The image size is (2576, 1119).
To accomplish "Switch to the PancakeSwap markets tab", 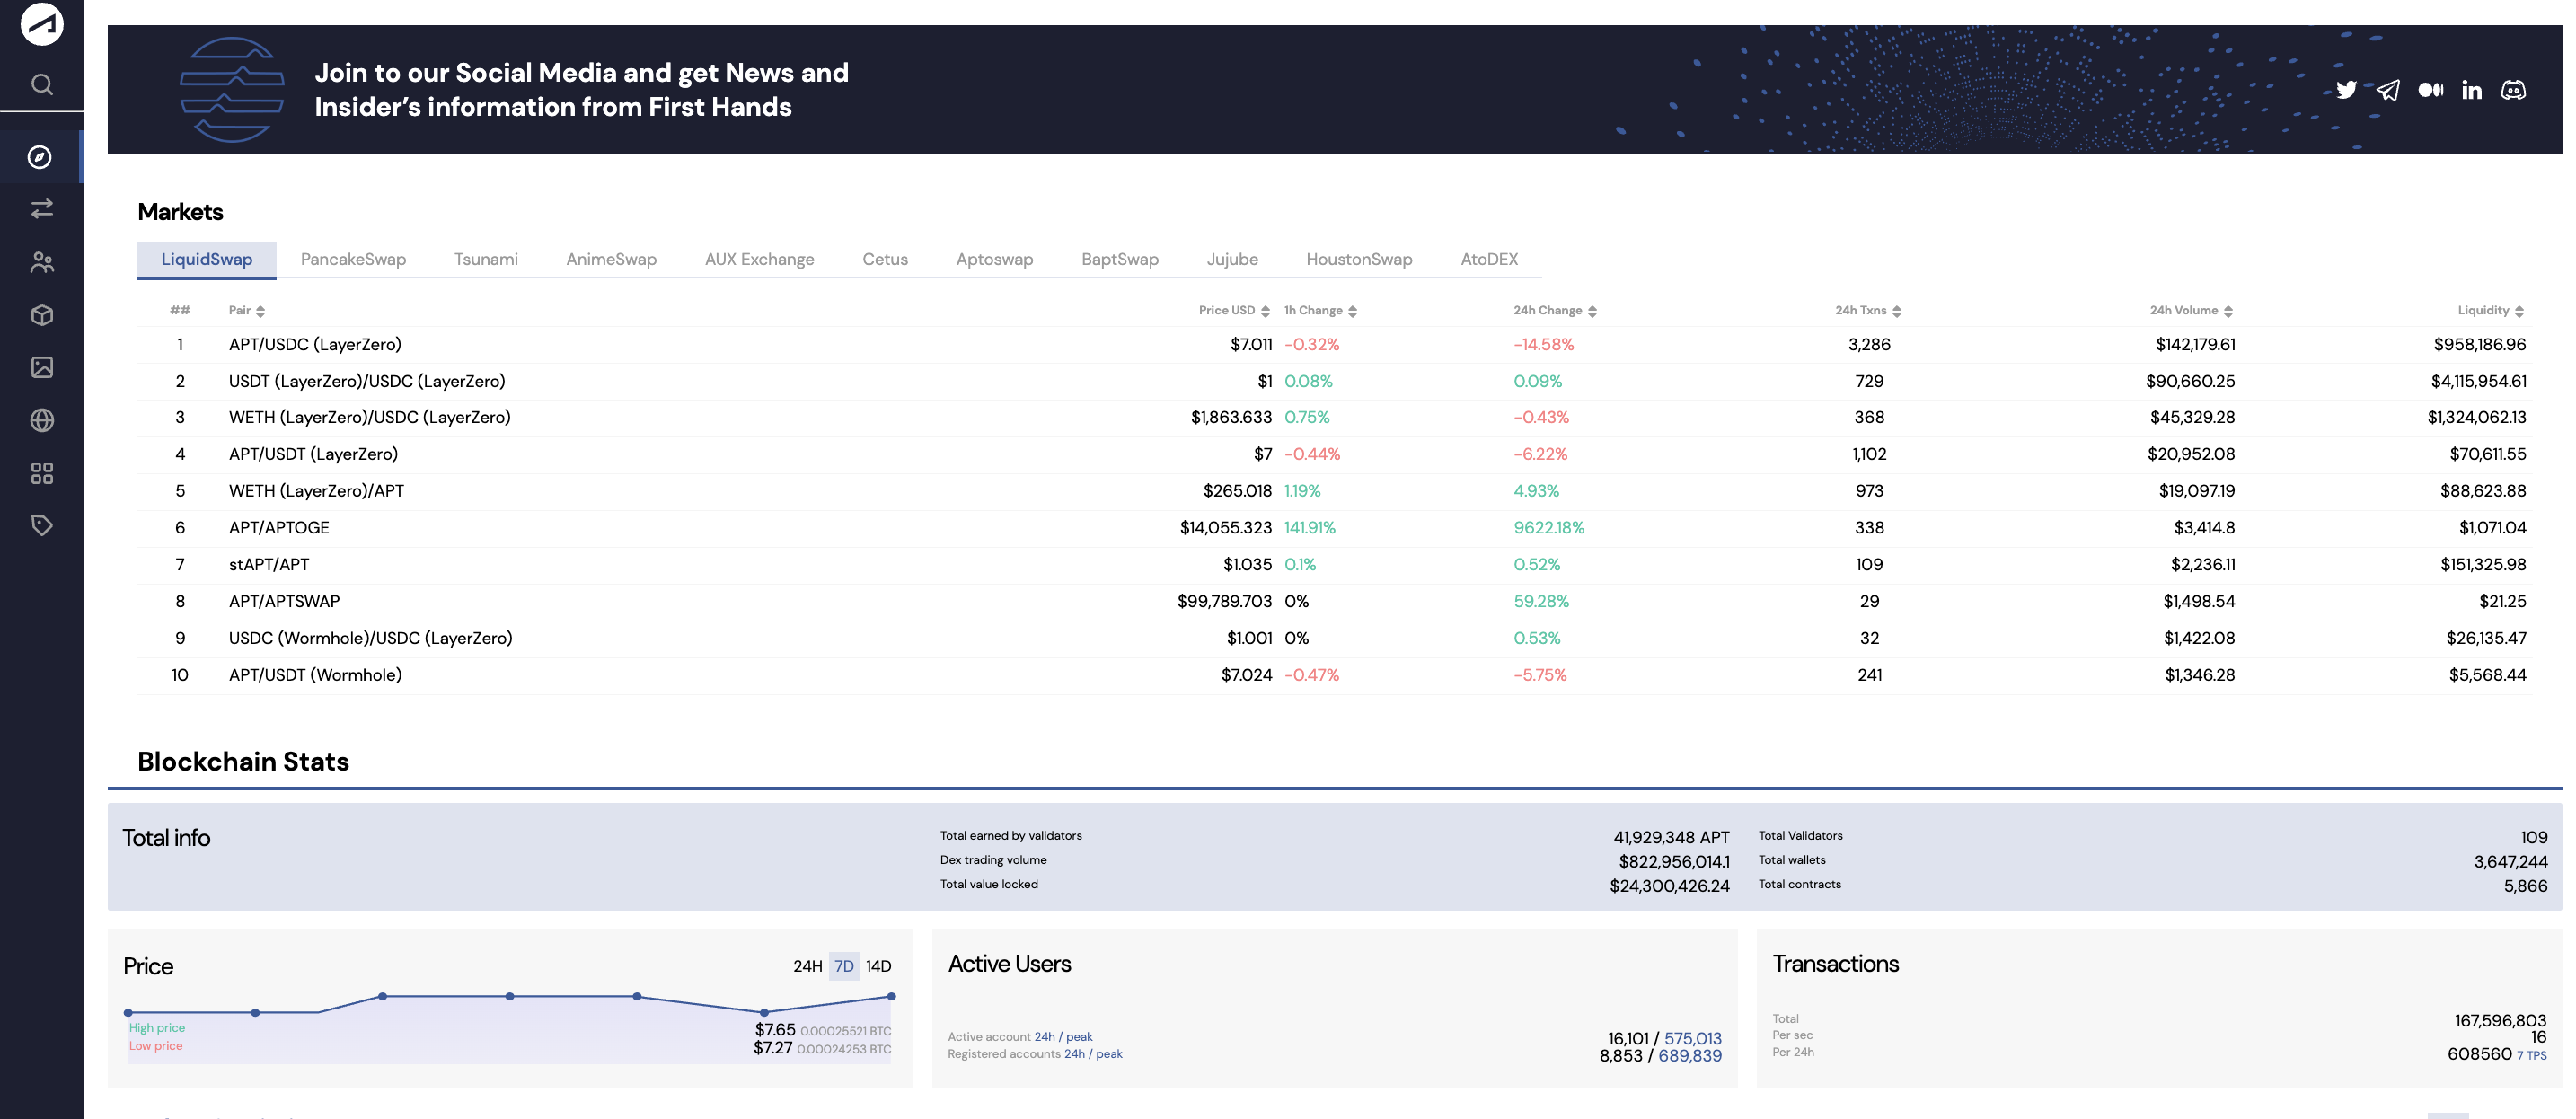I will tap(353, 259).
